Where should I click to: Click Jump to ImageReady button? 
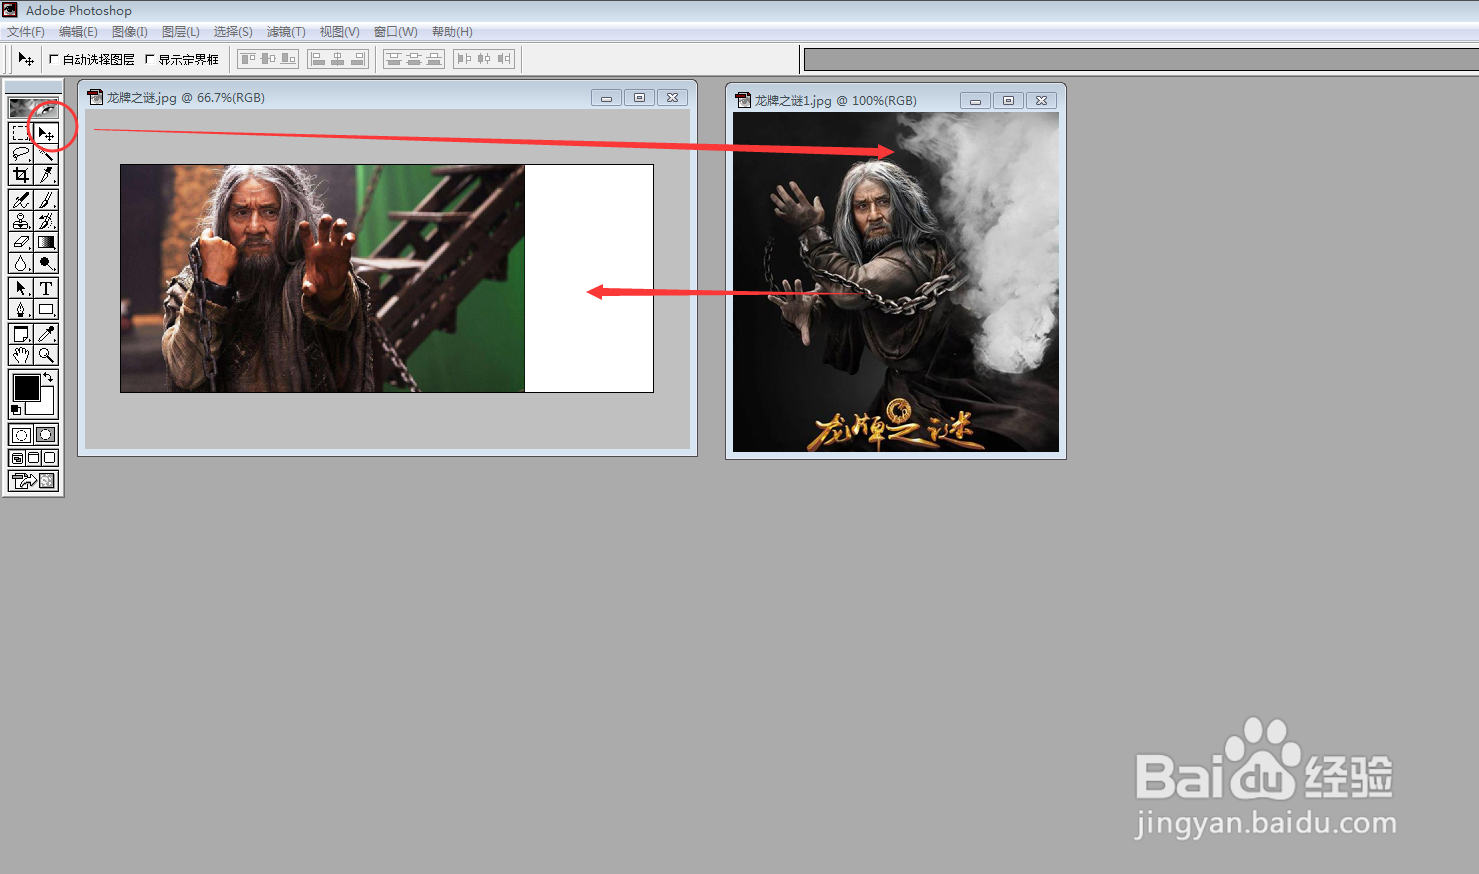point(34,481)
